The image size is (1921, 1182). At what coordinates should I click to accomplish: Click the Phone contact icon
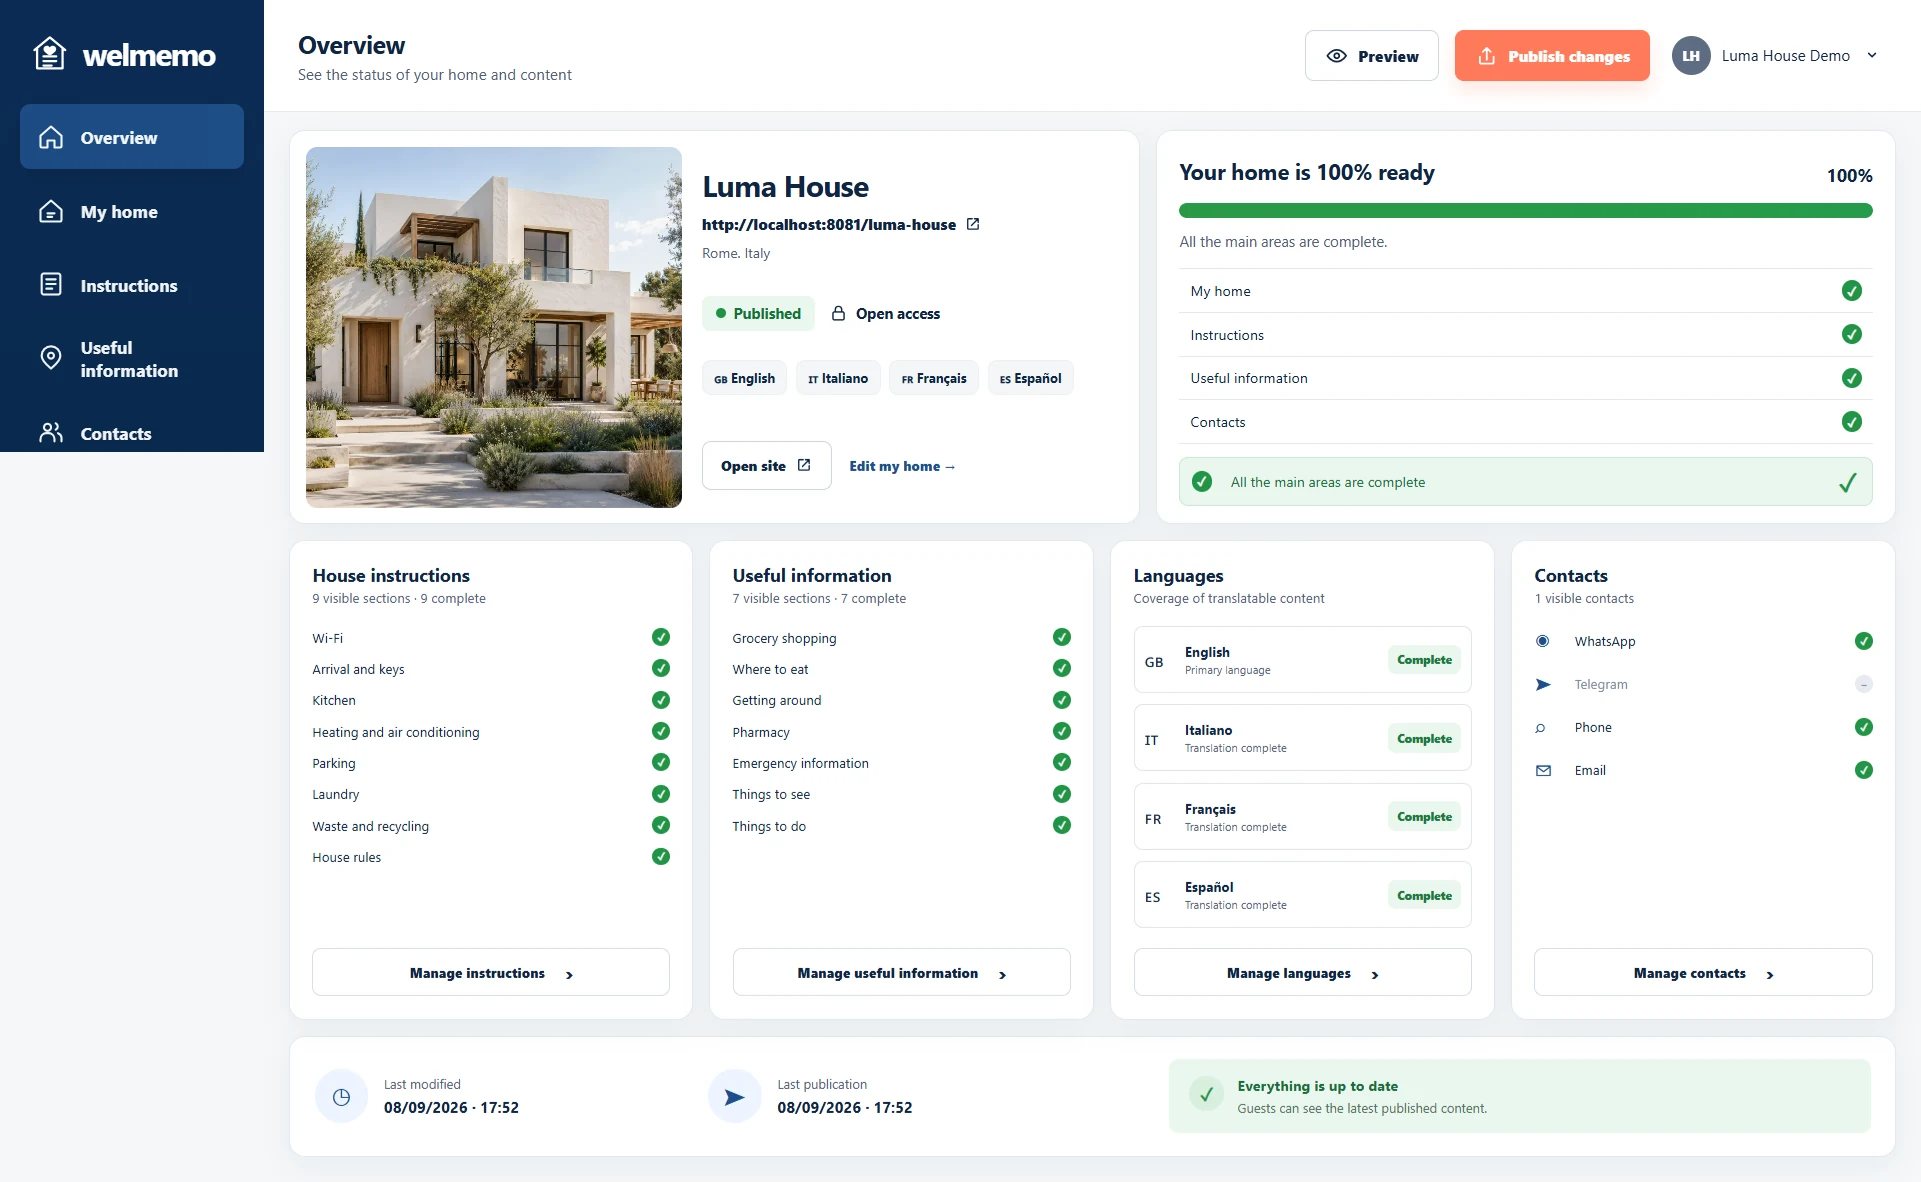pos(1541,727)
